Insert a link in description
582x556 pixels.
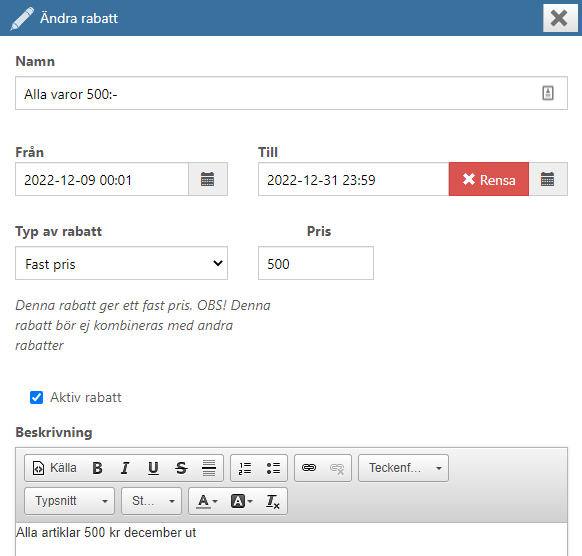(x=309, y=468)
